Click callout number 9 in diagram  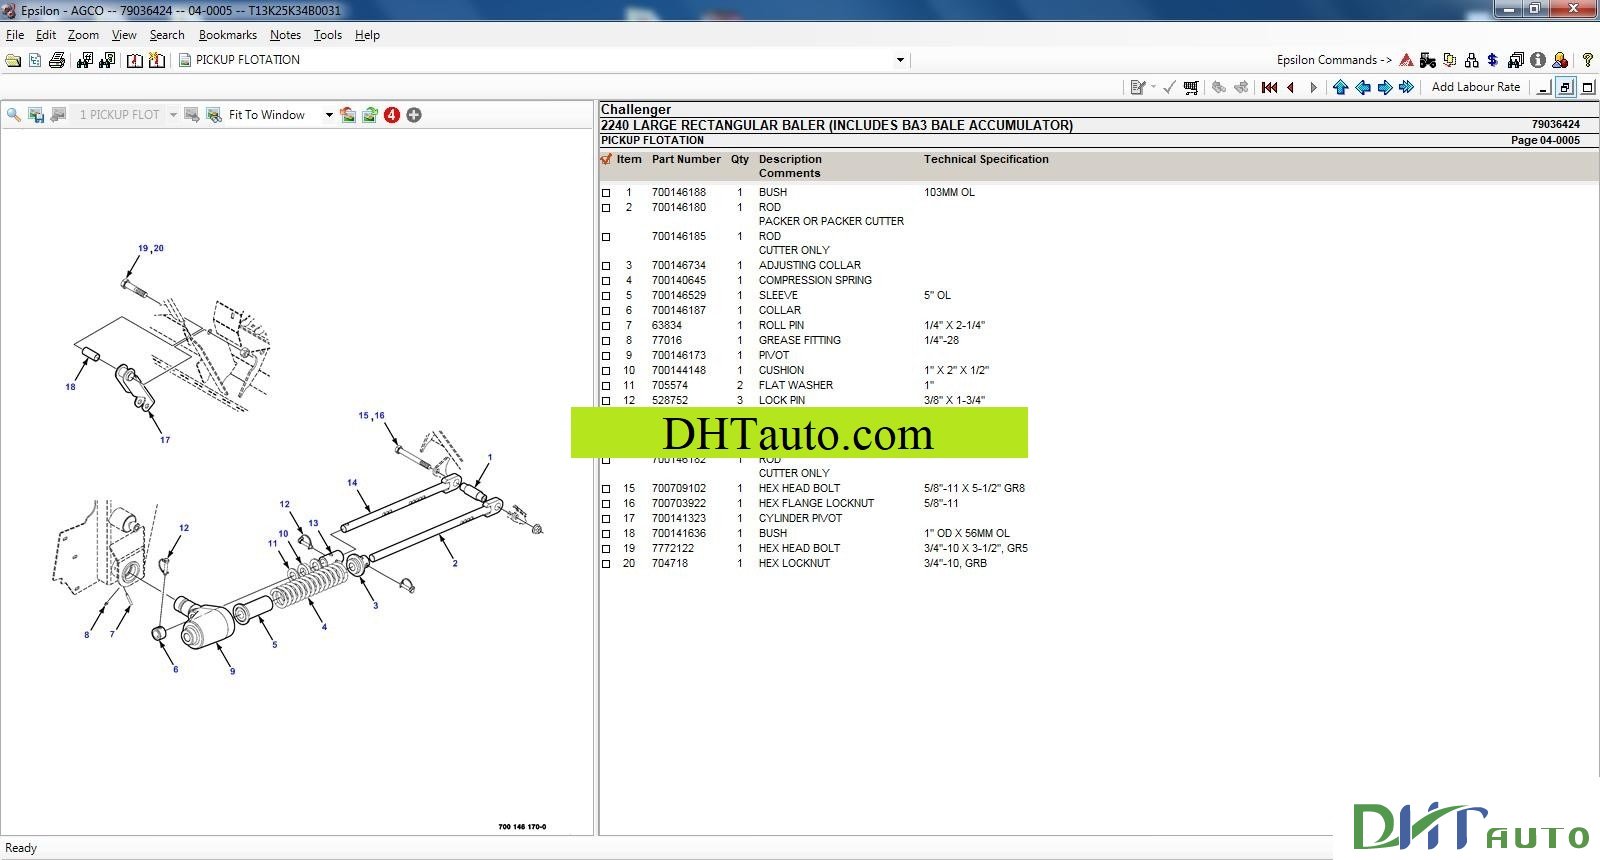click(x=233, y=671)
